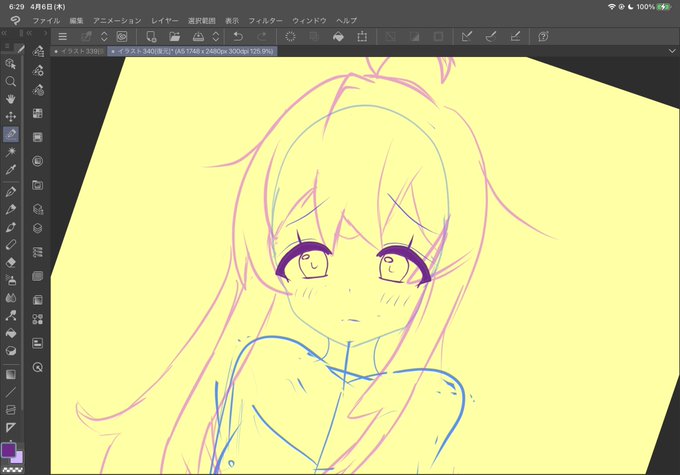Select the vector Correct line tool

11,315
